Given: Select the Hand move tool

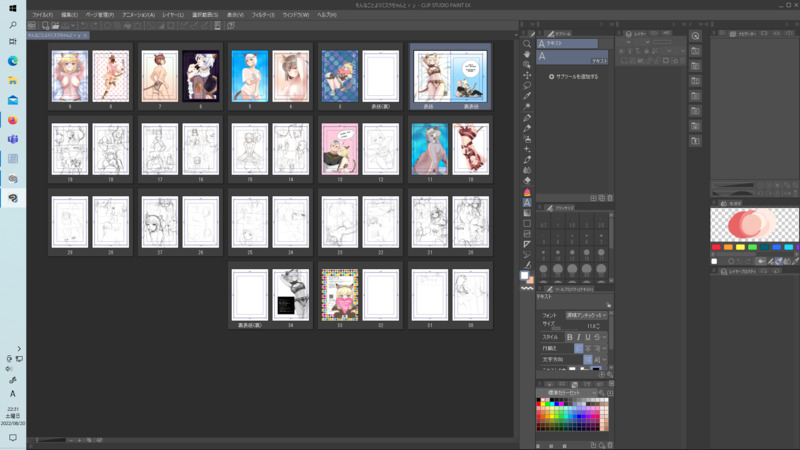Looking at the screenshot, I should tap(527, 54).
